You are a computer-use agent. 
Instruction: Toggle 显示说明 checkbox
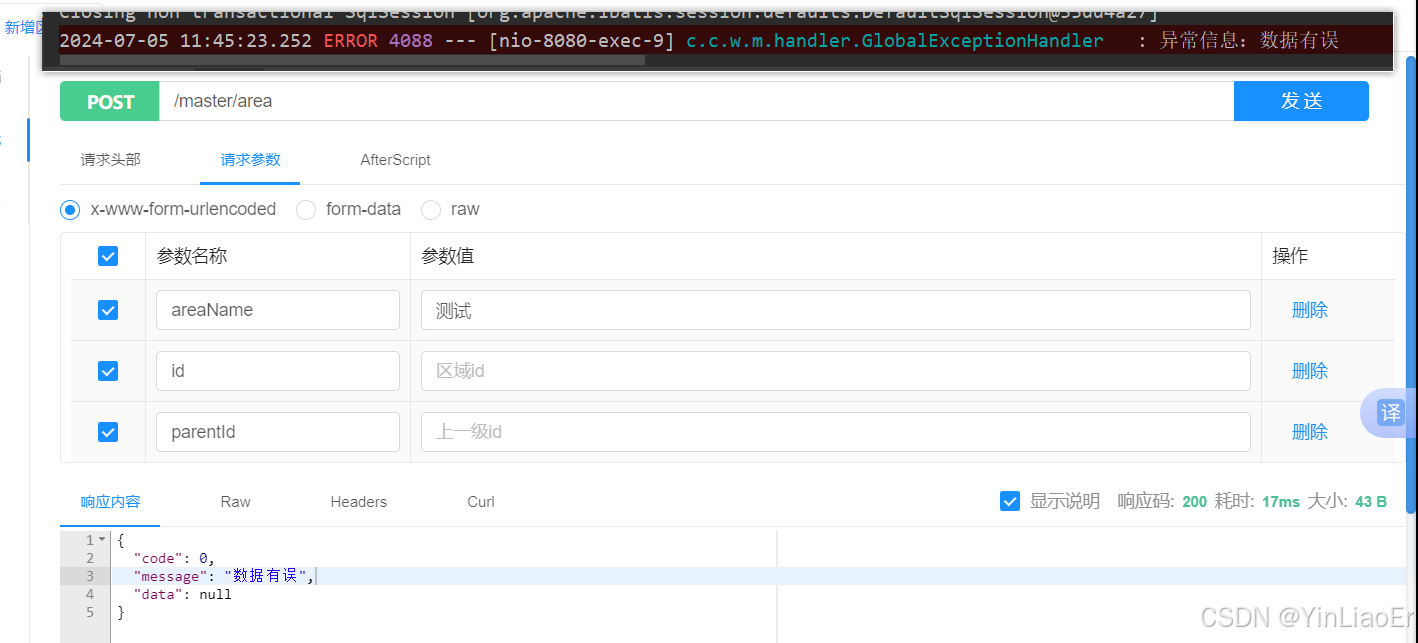(x=1010, y=501)
